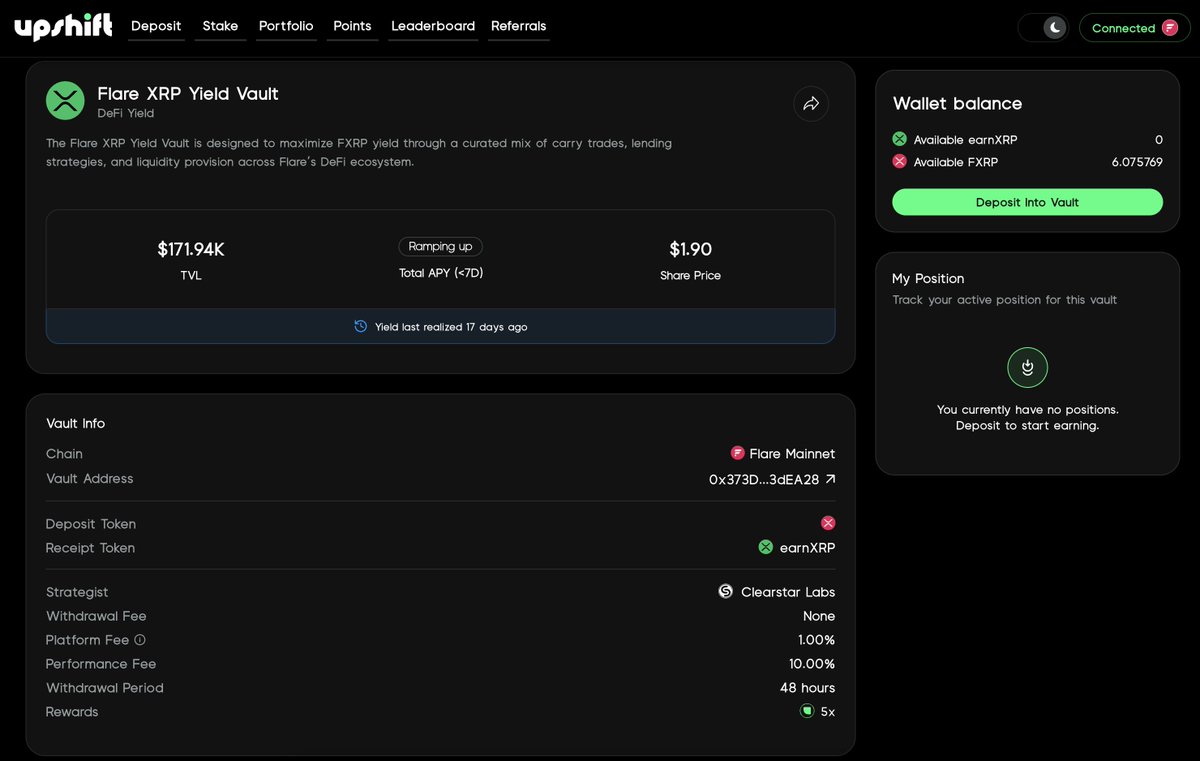Click the My Position heading
The width and height of the screenshot is (1200, 761).
928,278
